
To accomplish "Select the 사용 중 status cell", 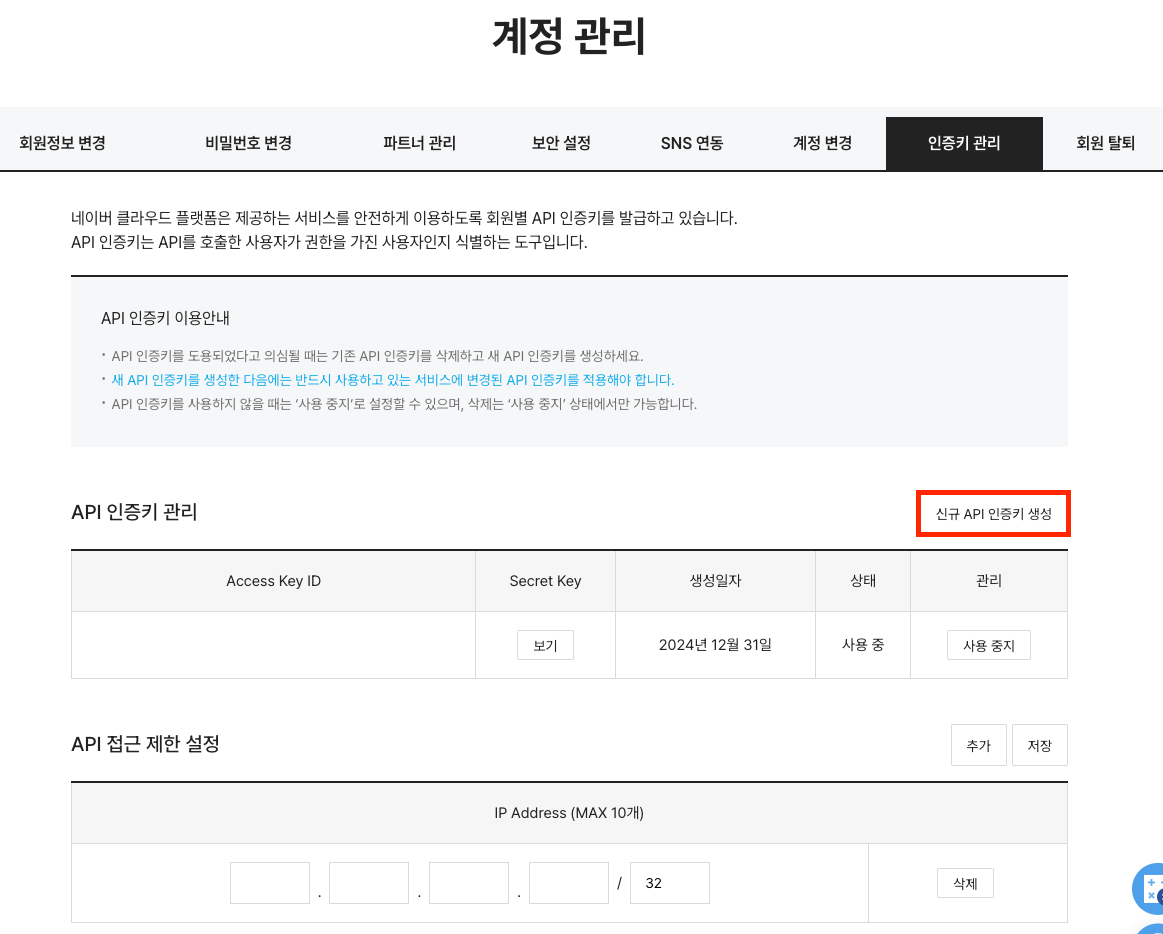I will click(863, 645).
